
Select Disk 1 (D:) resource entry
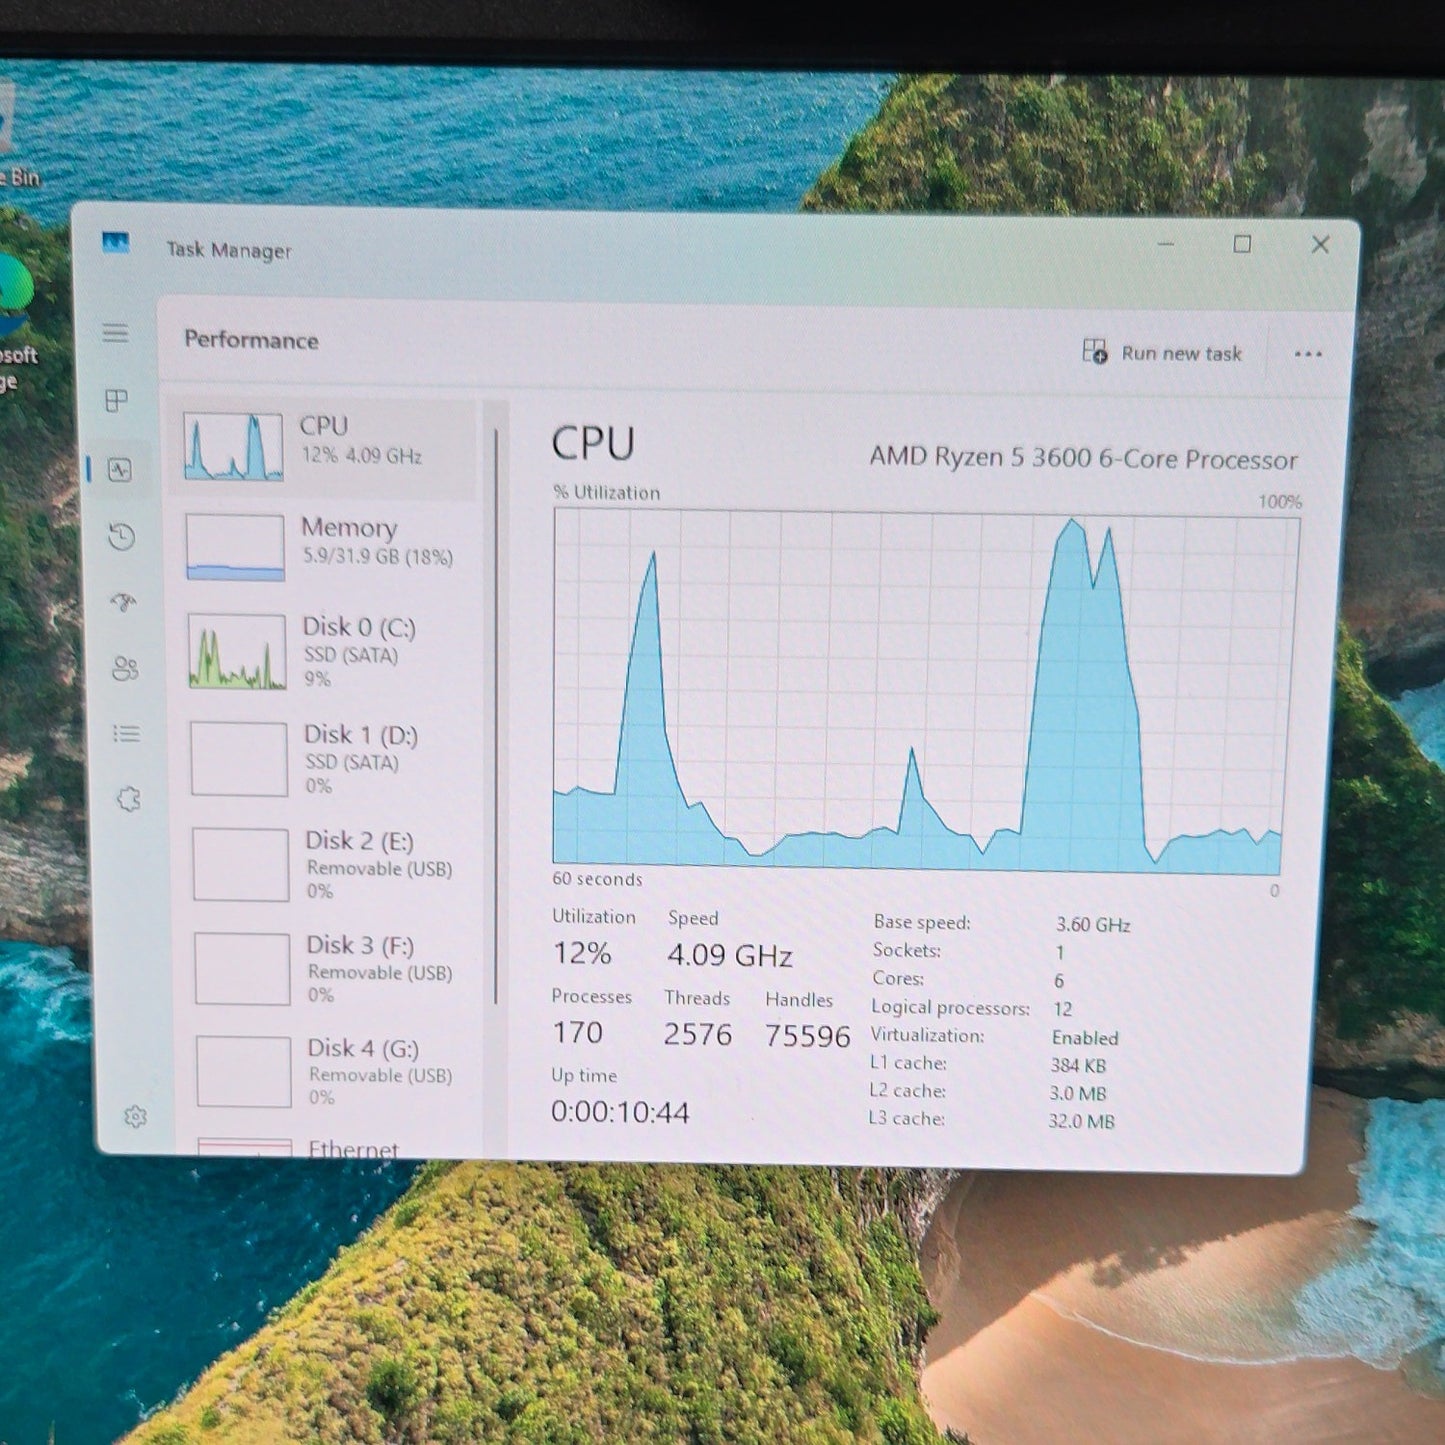(328, 759)
